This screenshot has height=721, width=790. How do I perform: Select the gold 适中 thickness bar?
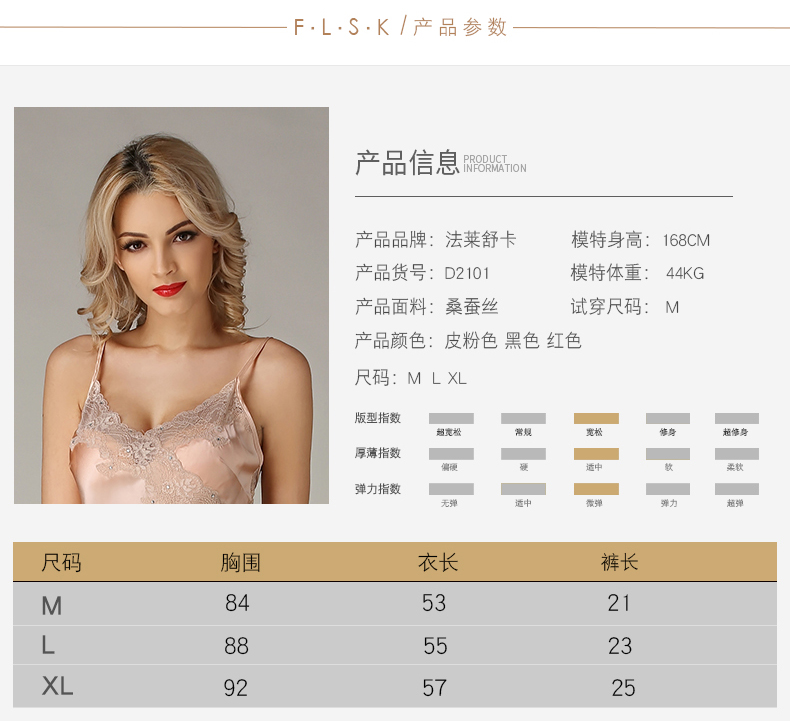[x=595, y=454]
